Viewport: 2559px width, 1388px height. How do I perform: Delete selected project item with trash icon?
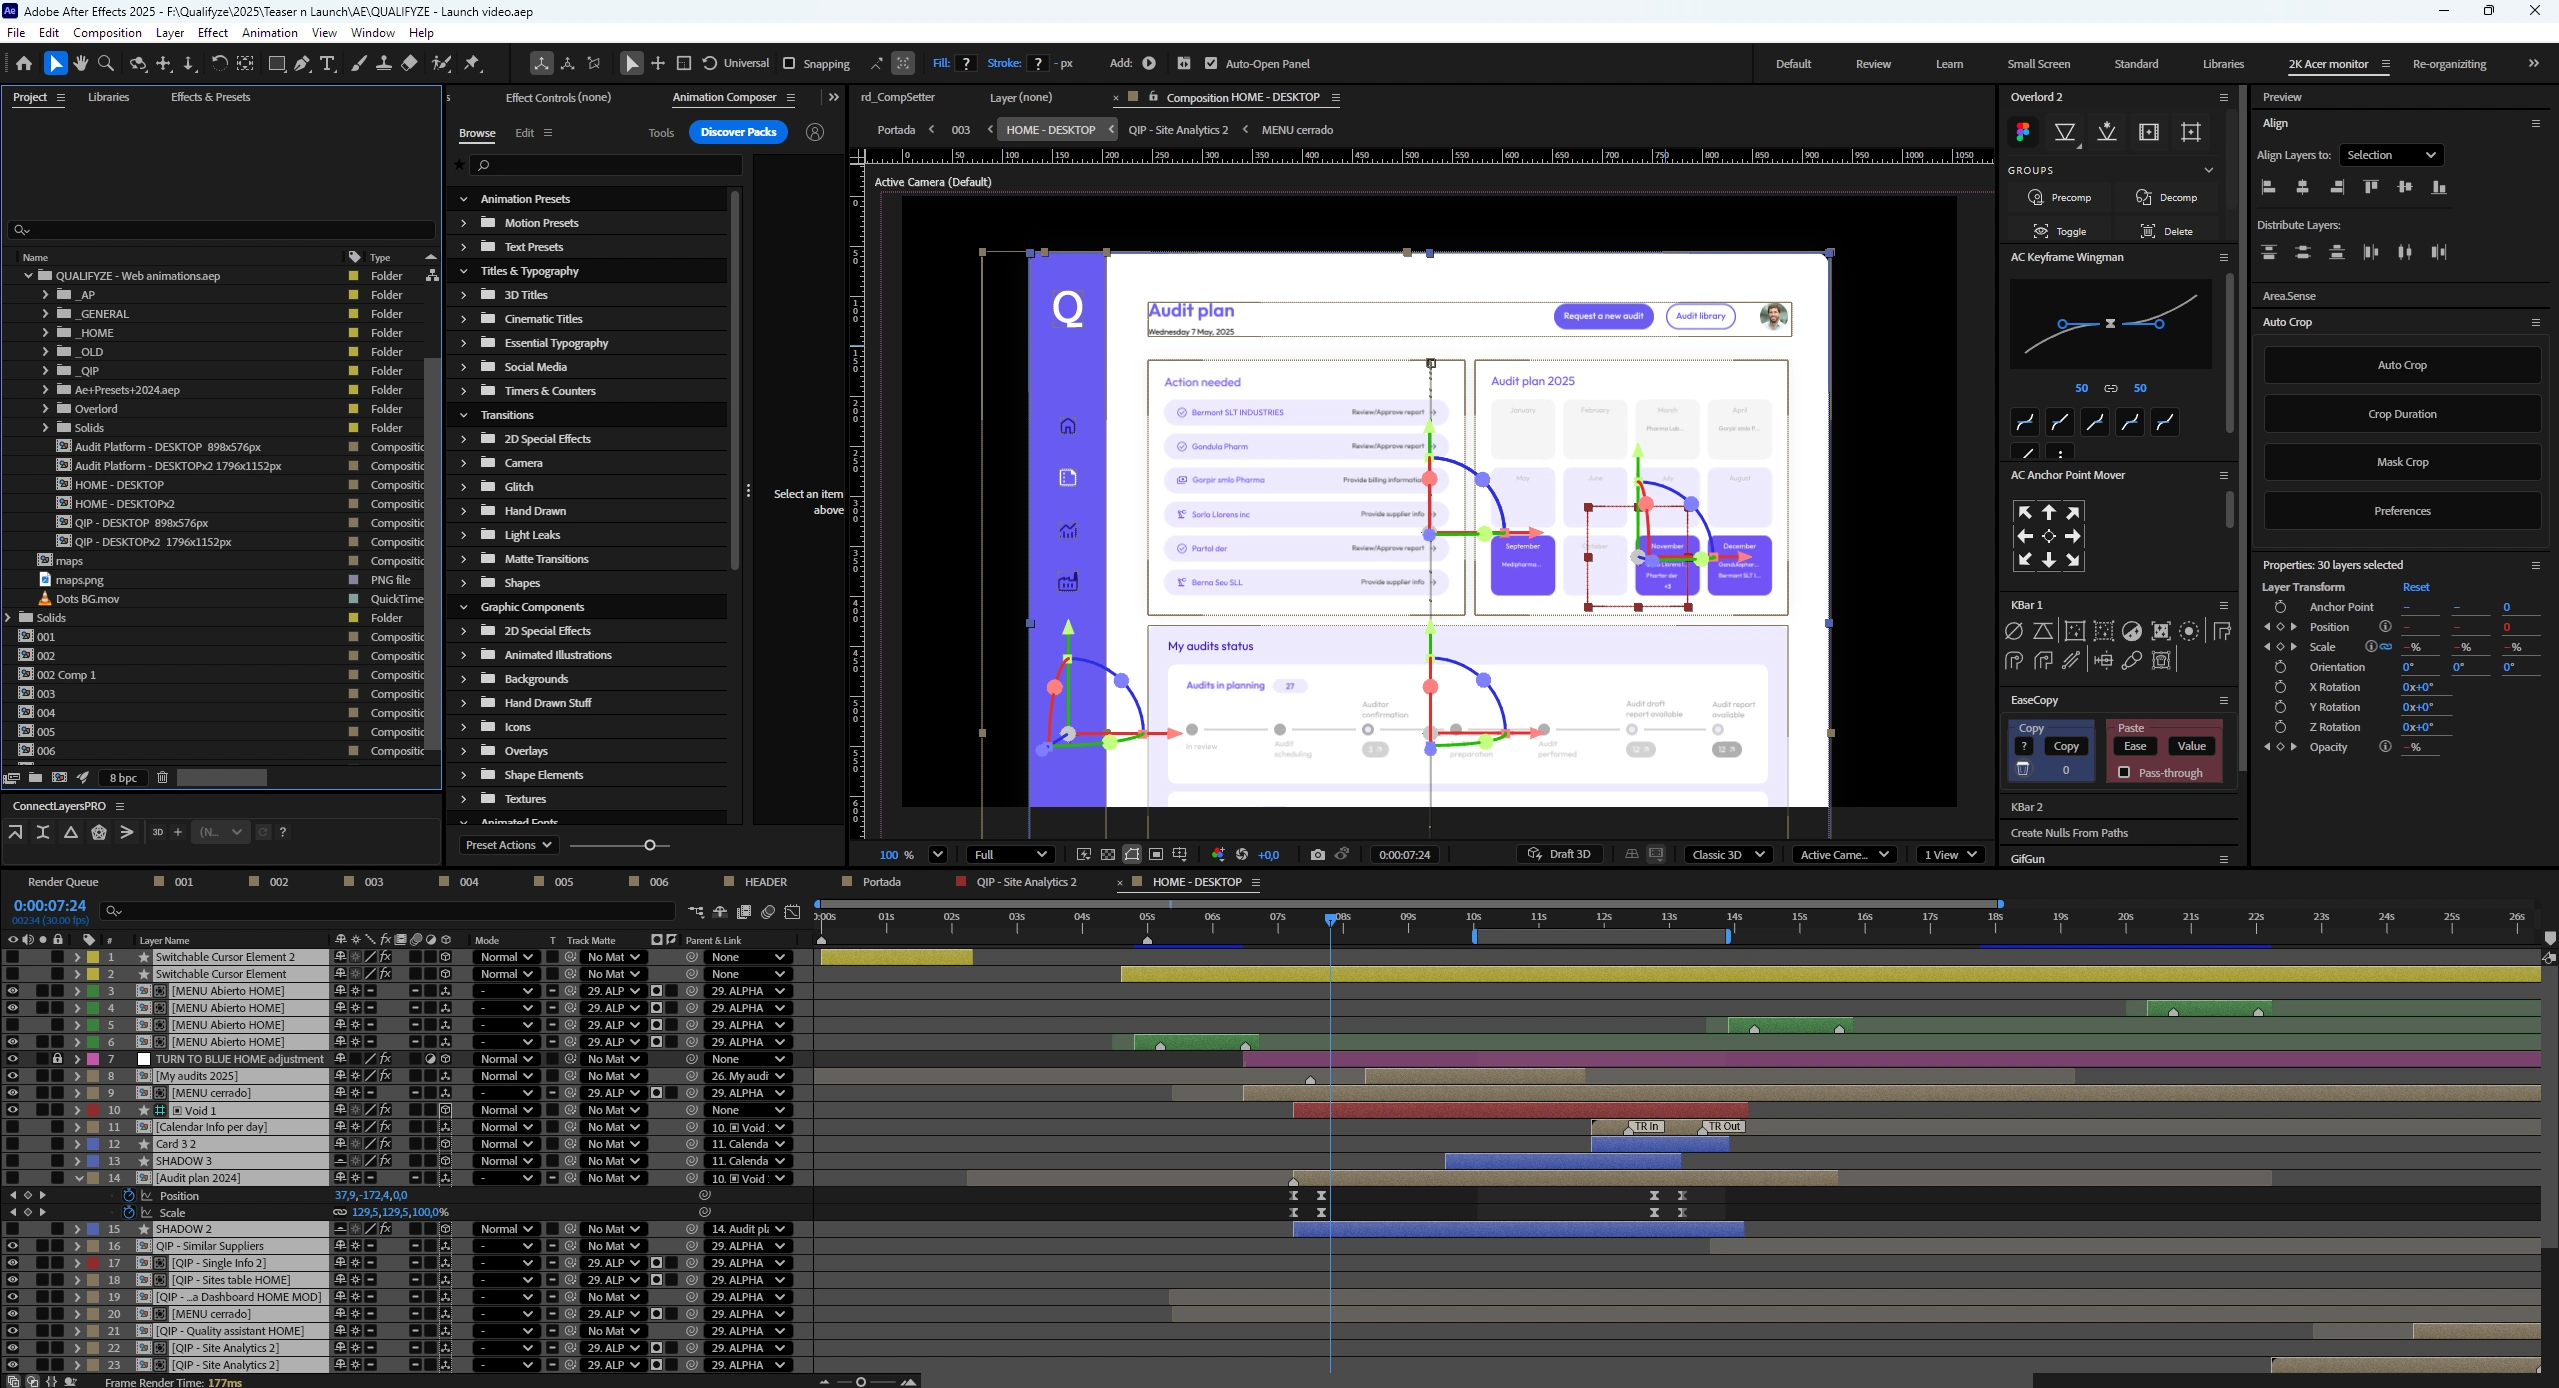[x=162, y=777]
